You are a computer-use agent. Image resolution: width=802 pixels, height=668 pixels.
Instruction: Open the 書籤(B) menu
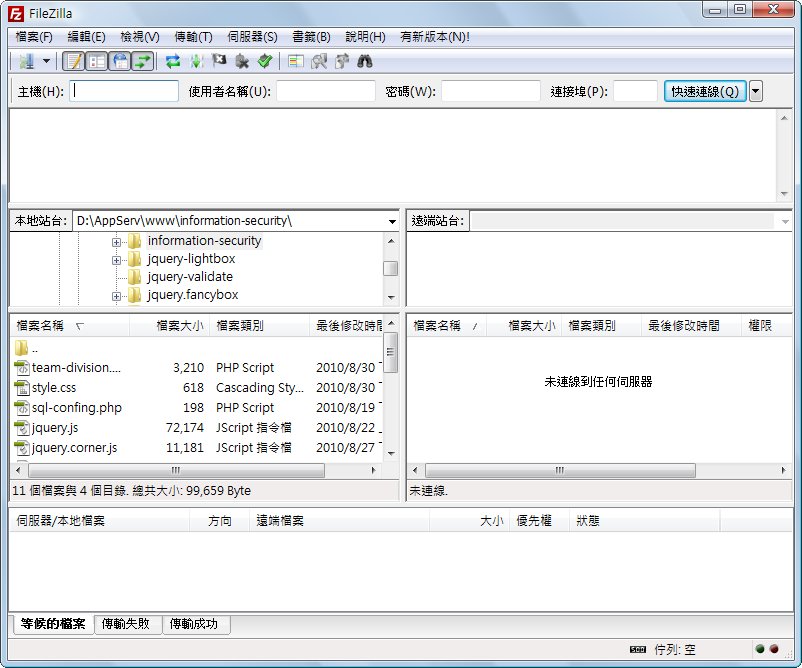tap(311, 37)
